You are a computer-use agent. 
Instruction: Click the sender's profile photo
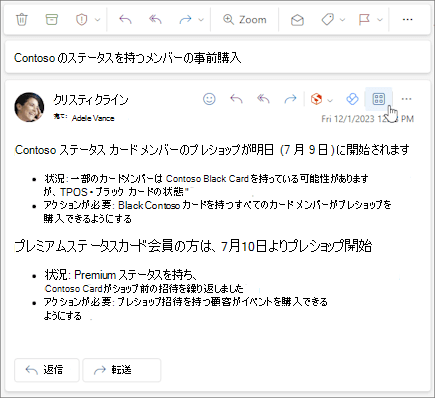tap(29, 107)
